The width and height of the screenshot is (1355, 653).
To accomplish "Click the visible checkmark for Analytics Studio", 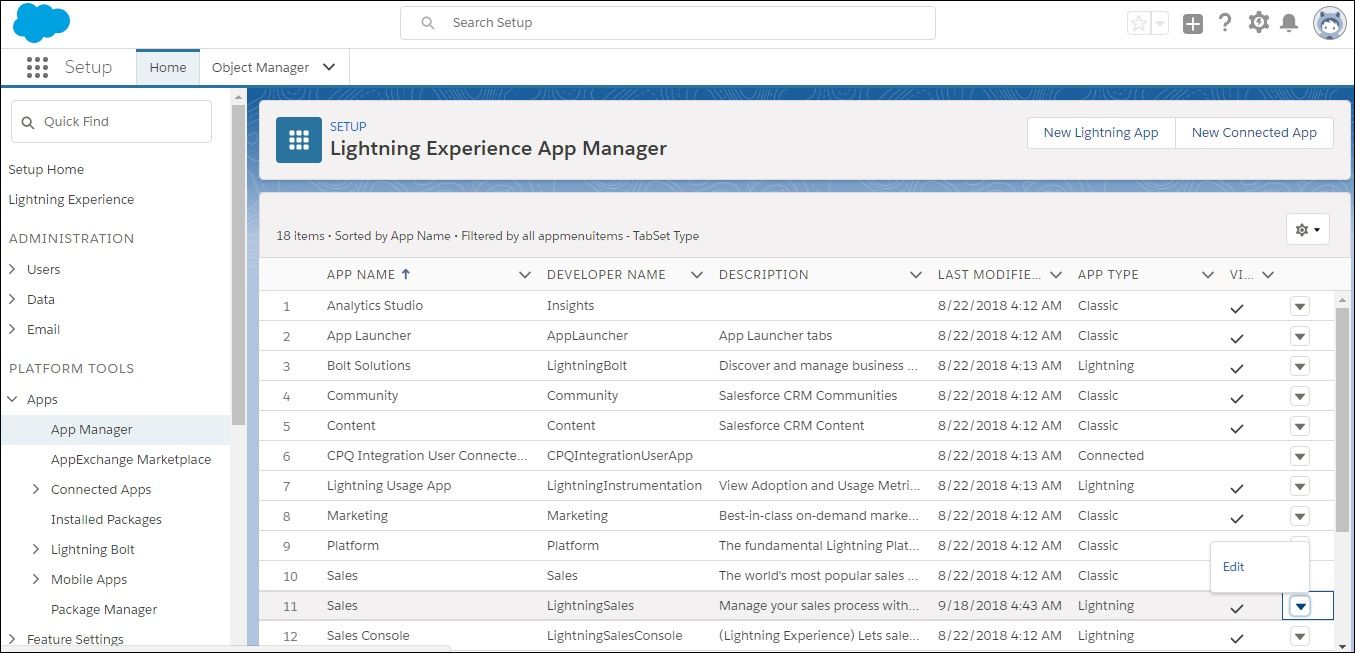I will [x=1237, y=308].
